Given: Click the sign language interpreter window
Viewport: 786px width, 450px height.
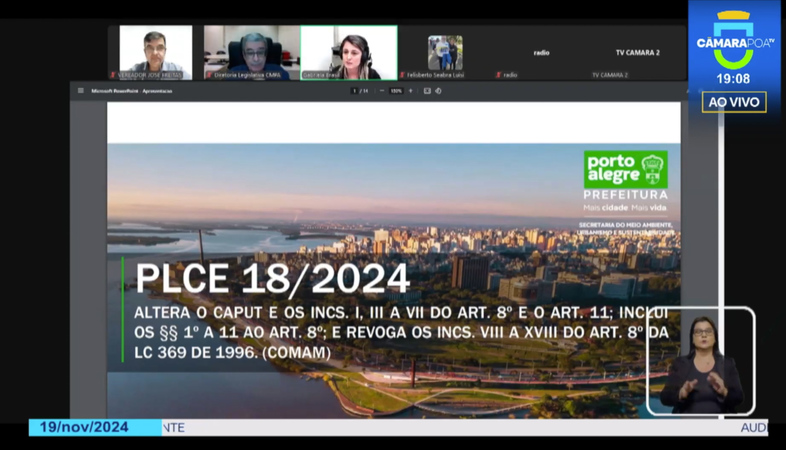Looking at the screenshot, I should (x=701, y=361).
